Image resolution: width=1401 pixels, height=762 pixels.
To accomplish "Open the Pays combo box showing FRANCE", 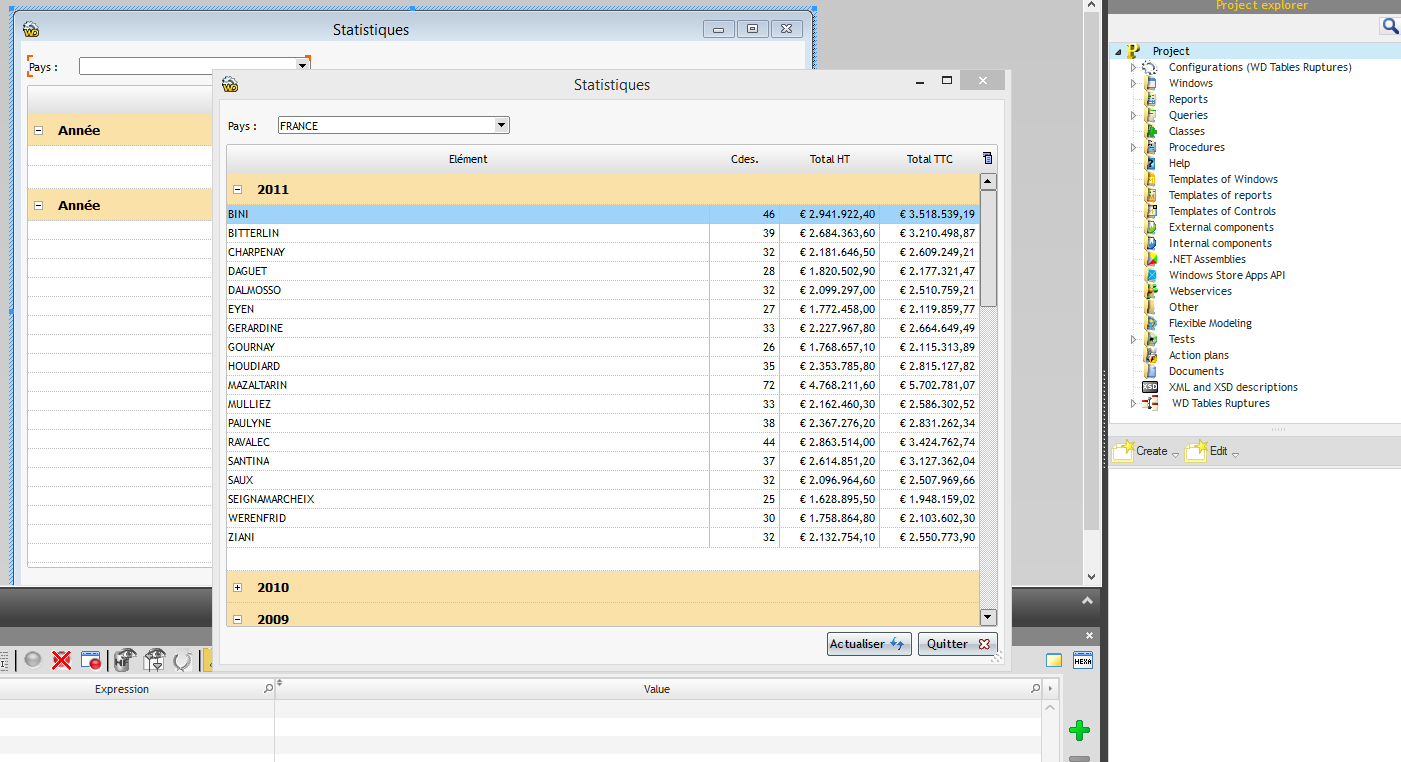I will tap(501, 125).
